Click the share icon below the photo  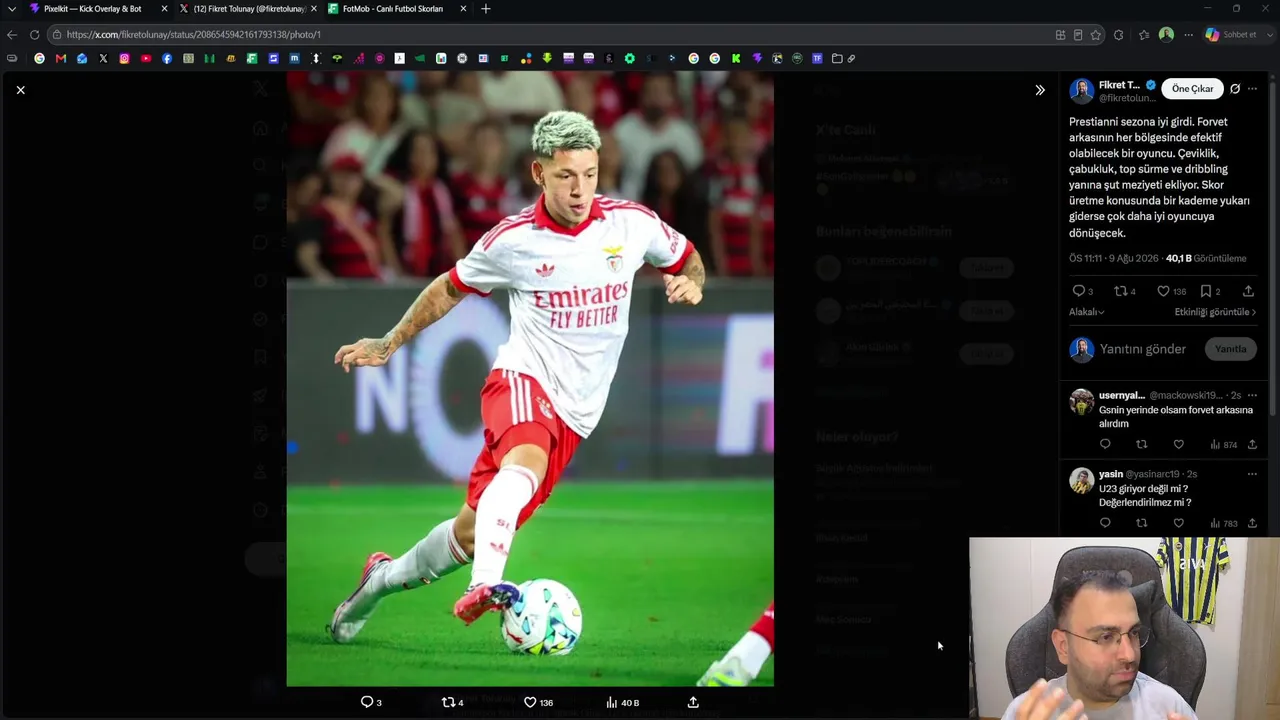693,702
